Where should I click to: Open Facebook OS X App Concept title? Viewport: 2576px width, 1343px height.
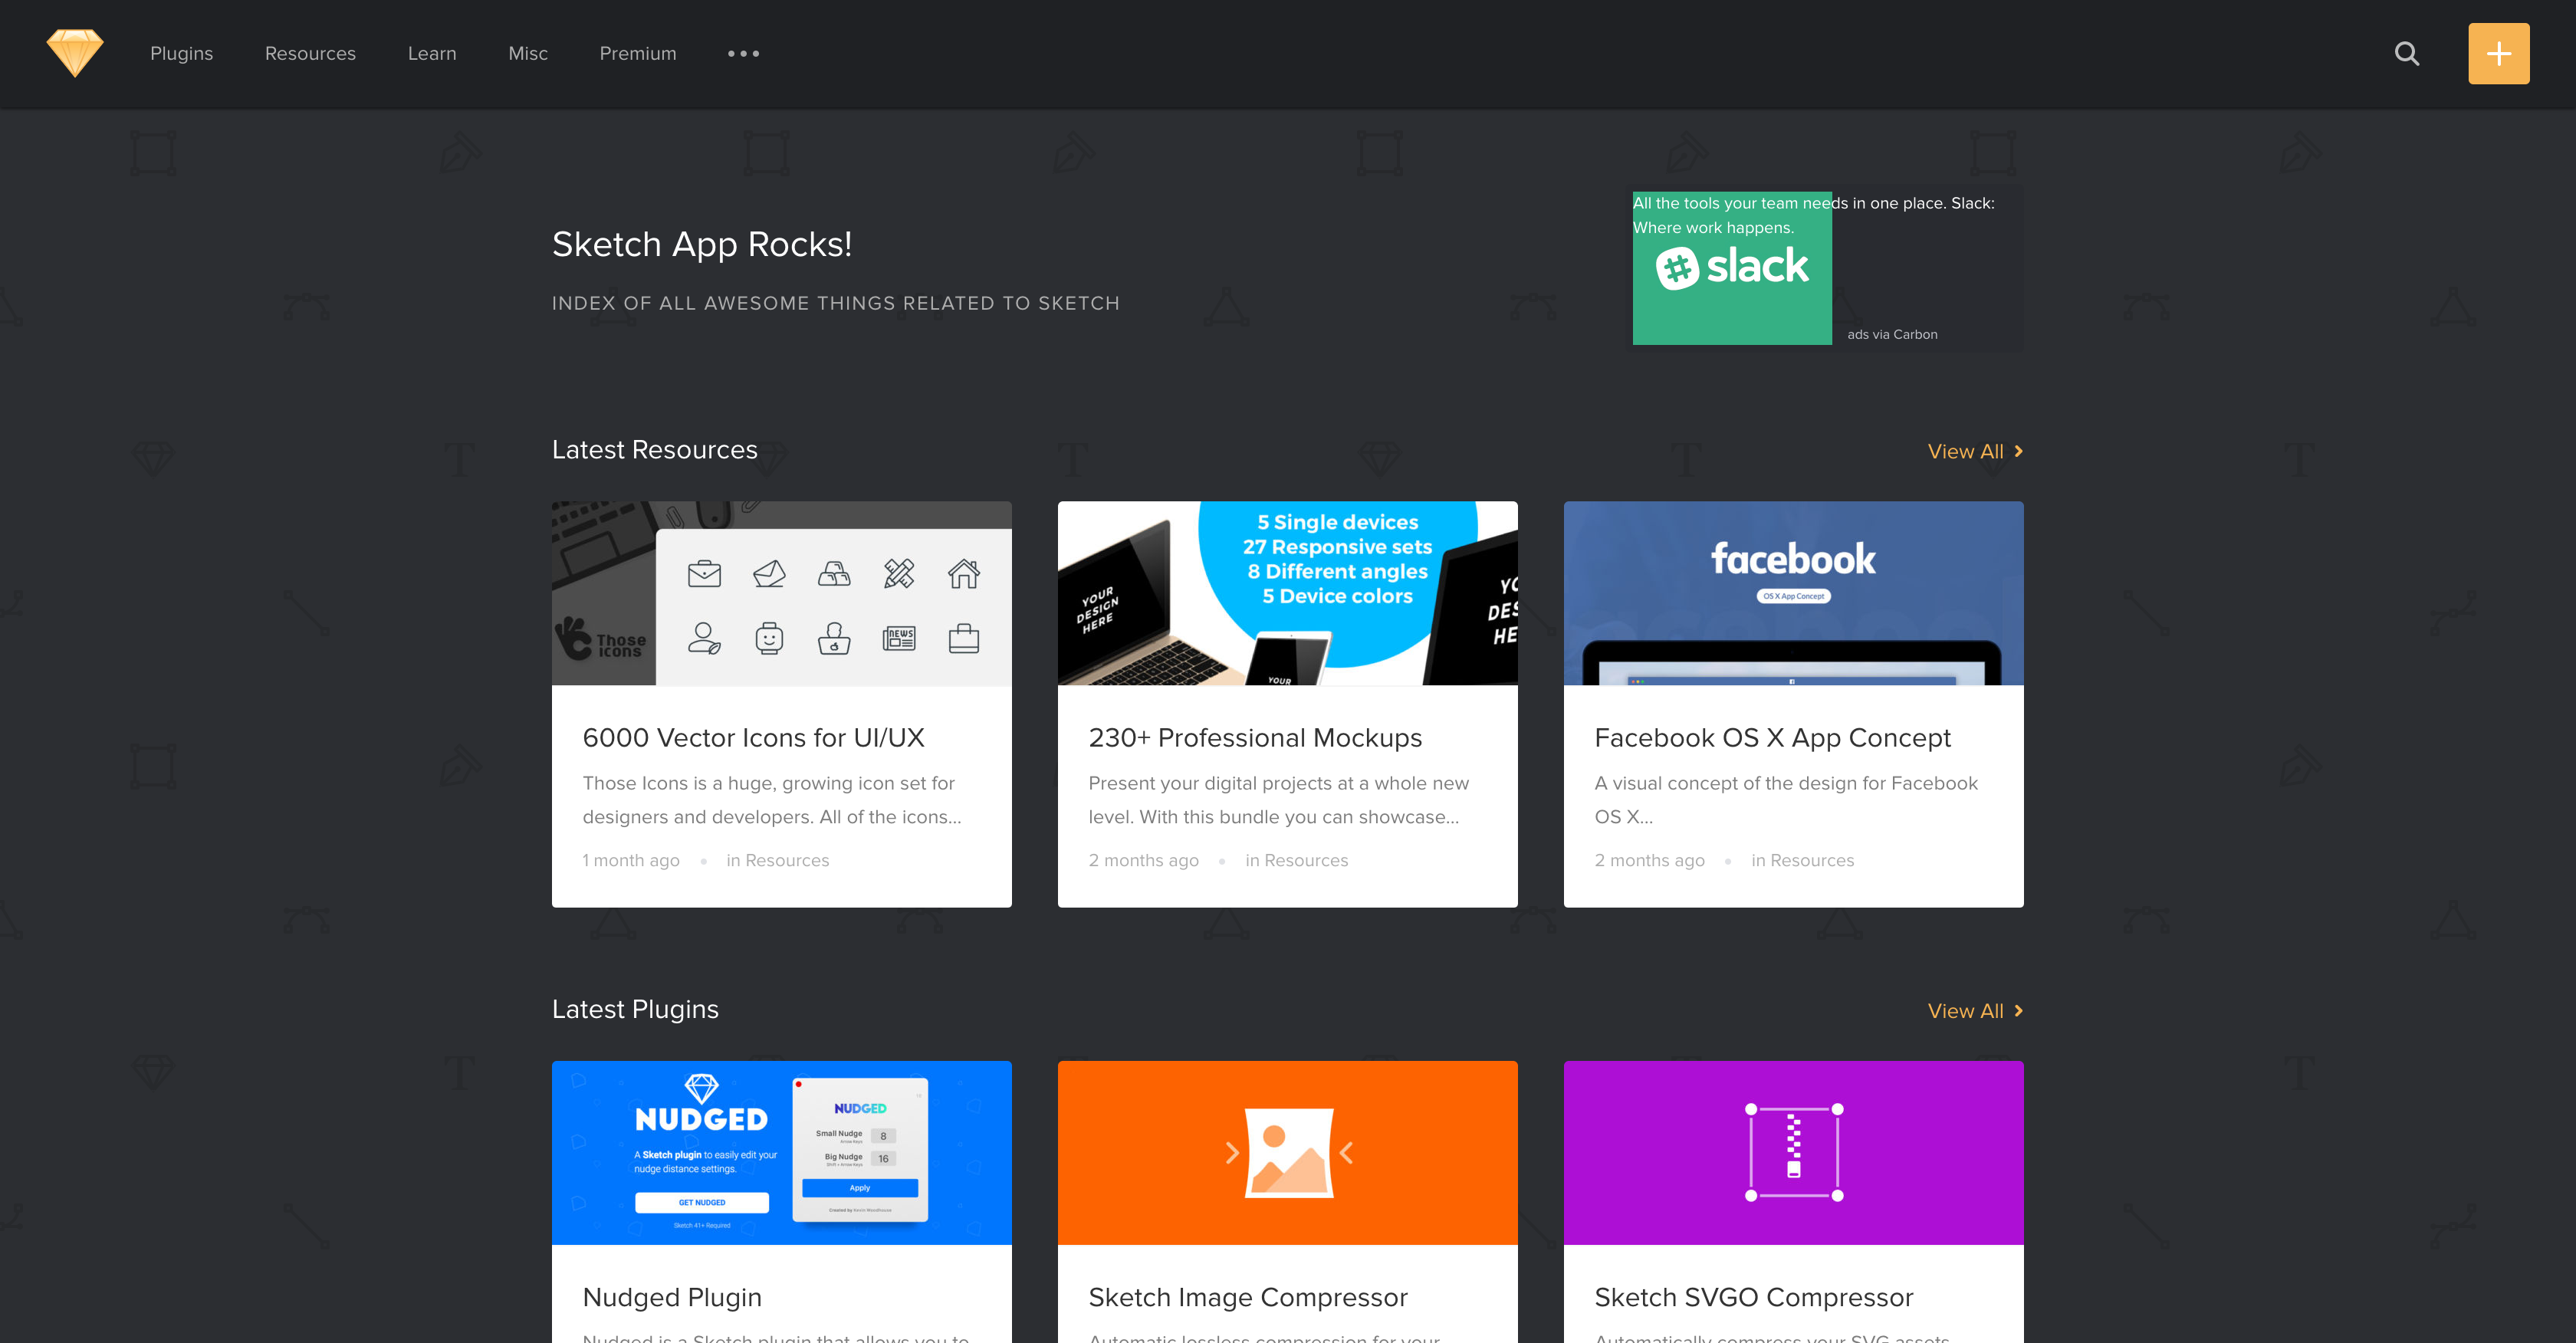pyautogui.click(x=1772, y=738)
